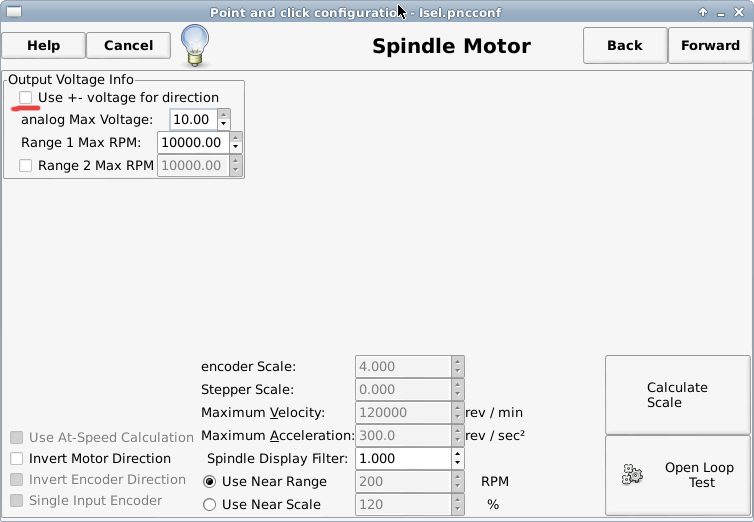Click the light bulb hint icon
Screen dimensions: 754x522
coord(195,45)
